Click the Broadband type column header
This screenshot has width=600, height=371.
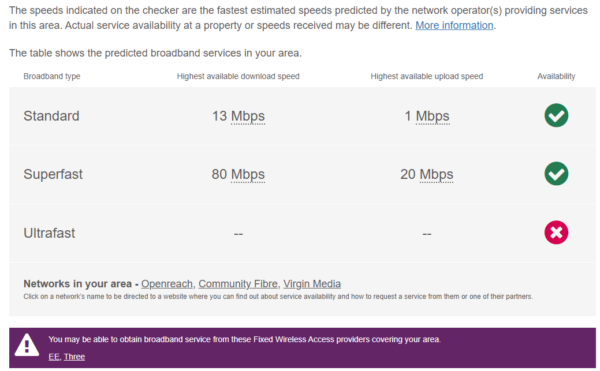pos(52,76)
